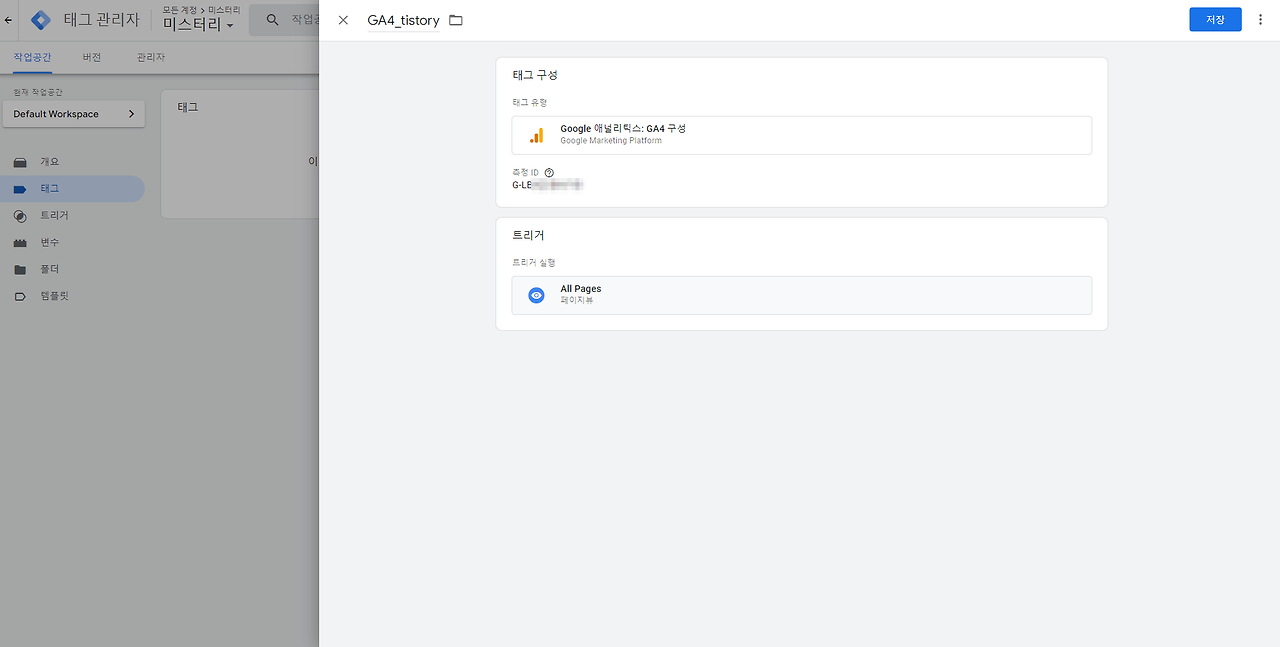This screenshot has height=647, width=1280.
Task: Click the 모든 계정 breadcrumb link
Action: [x=180, y=9]
